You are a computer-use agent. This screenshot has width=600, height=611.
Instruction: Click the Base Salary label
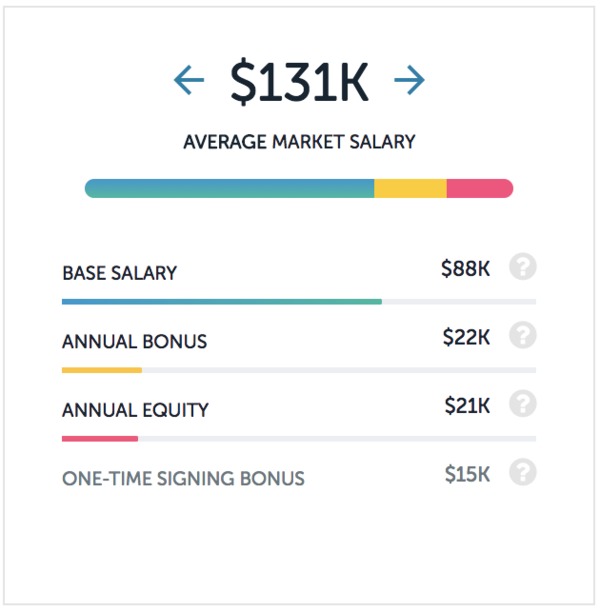click(120, 273)
